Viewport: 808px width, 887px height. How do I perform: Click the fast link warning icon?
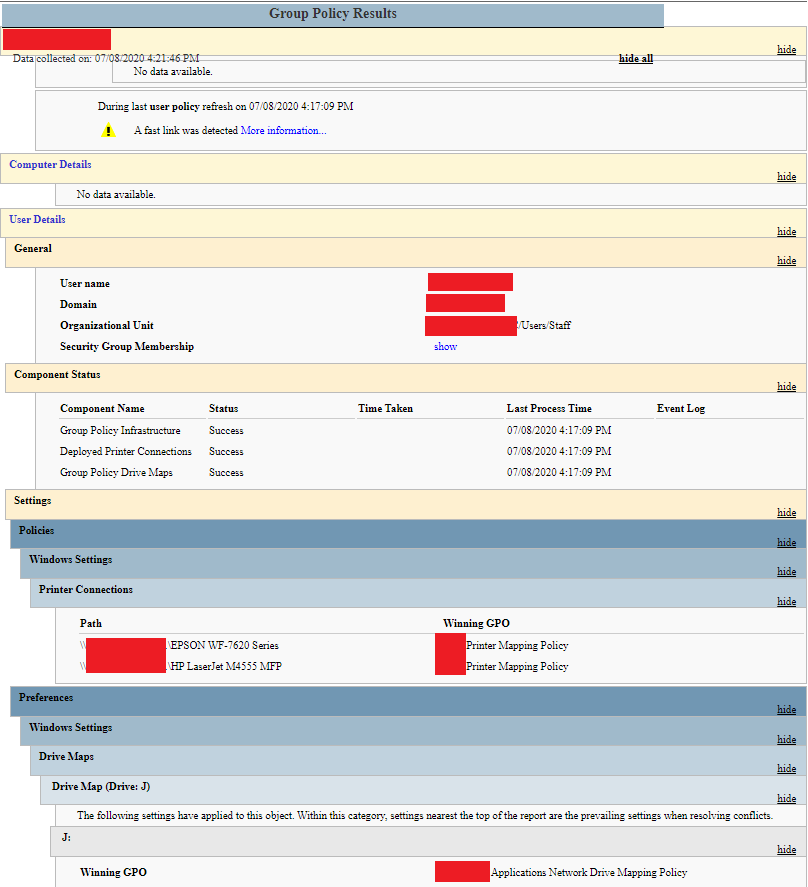(107, 130)
